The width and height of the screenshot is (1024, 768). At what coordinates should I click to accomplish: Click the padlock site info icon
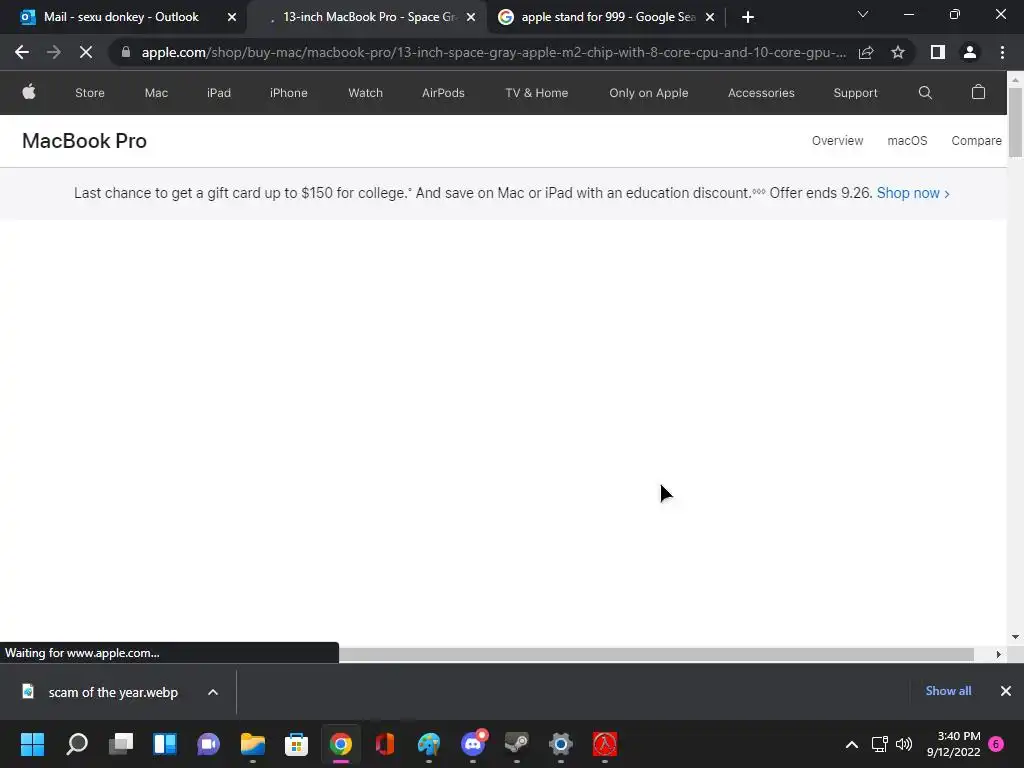126,52
